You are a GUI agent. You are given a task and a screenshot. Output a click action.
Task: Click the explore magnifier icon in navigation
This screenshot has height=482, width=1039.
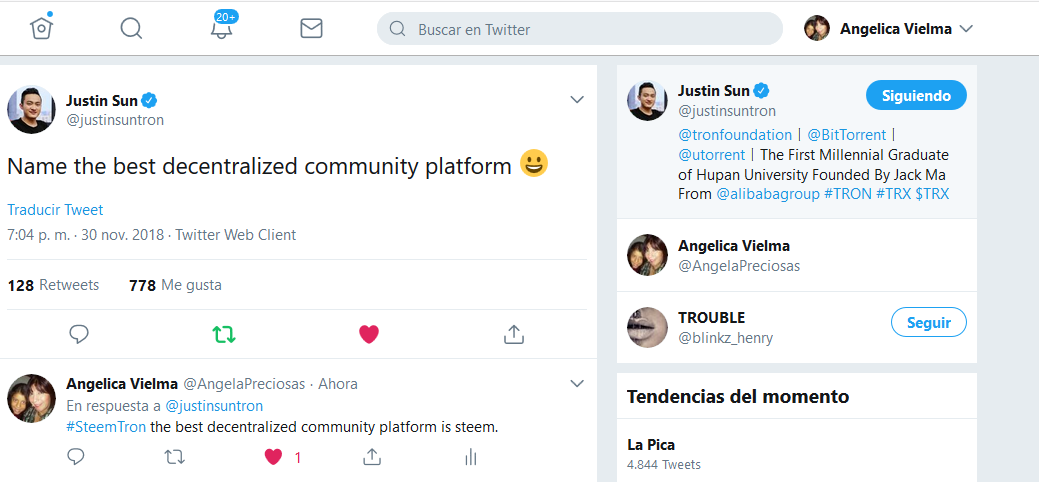(131, 28)
